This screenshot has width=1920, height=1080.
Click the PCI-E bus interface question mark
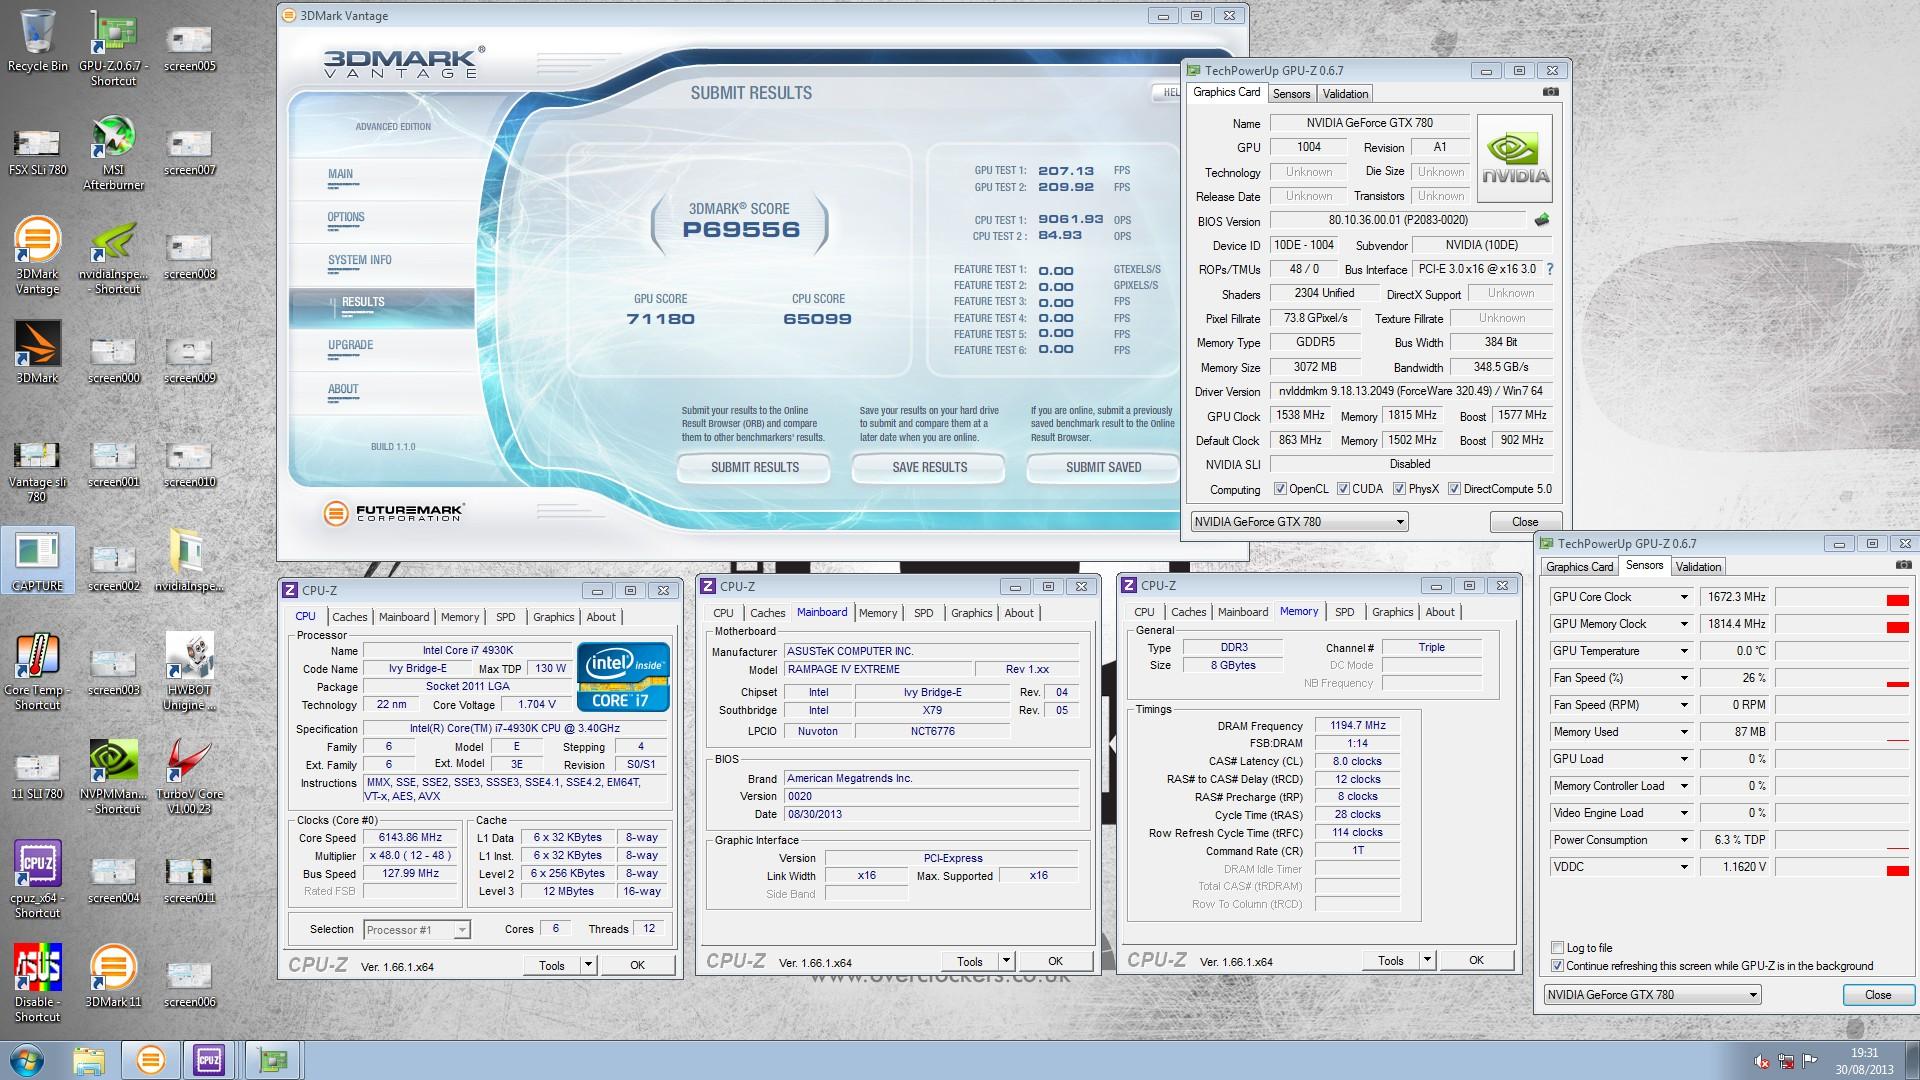1550,269
